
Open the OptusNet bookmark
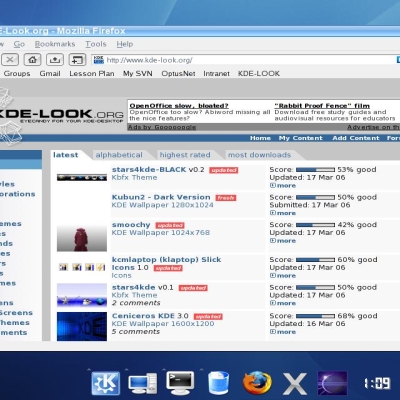[178, 74]
